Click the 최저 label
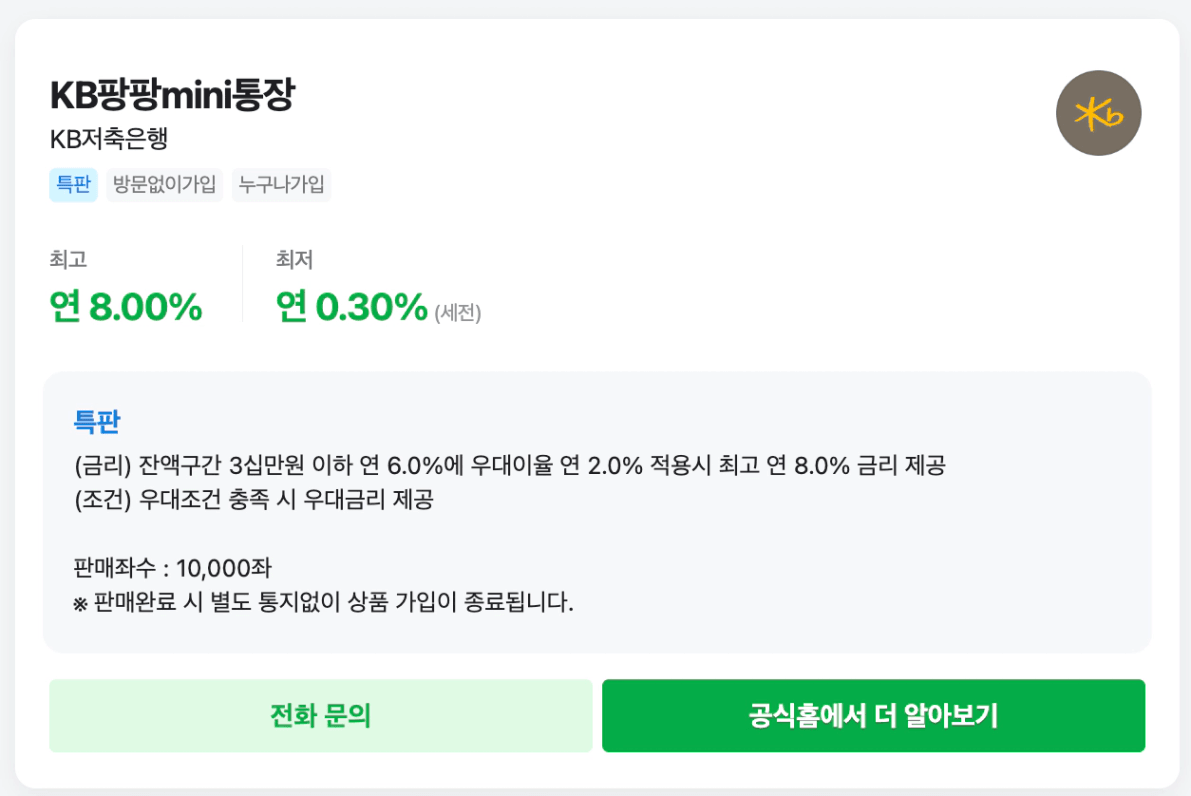The width and height of the screenshot is (1191, 796). [x=295, y=260]
